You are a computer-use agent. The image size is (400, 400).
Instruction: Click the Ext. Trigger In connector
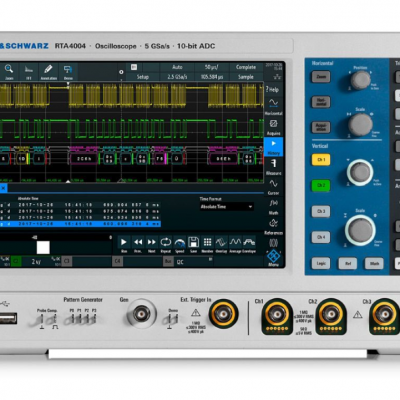pyautogui.click(x=223, y=313)
